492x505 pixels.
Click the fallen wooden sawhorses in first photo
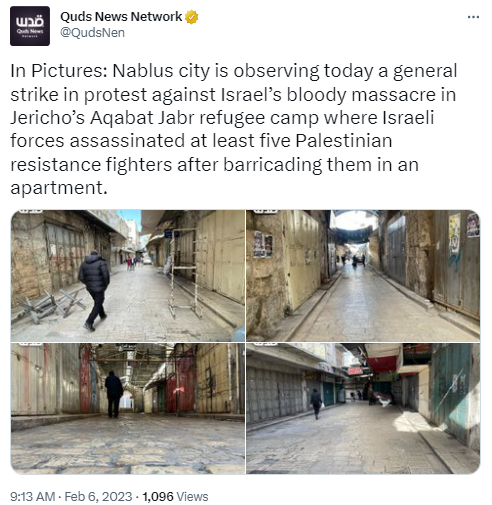[51, 305]
